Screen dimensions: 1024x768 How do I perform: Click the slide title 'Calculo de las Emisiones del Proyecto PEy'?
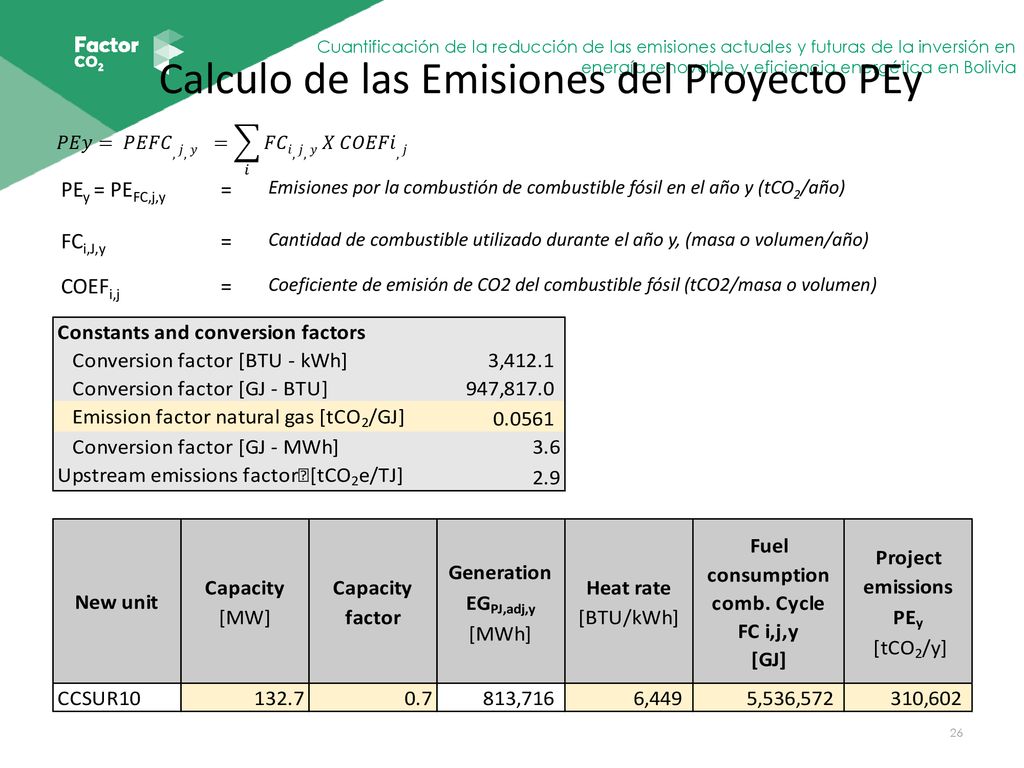(x=540, y=80)
